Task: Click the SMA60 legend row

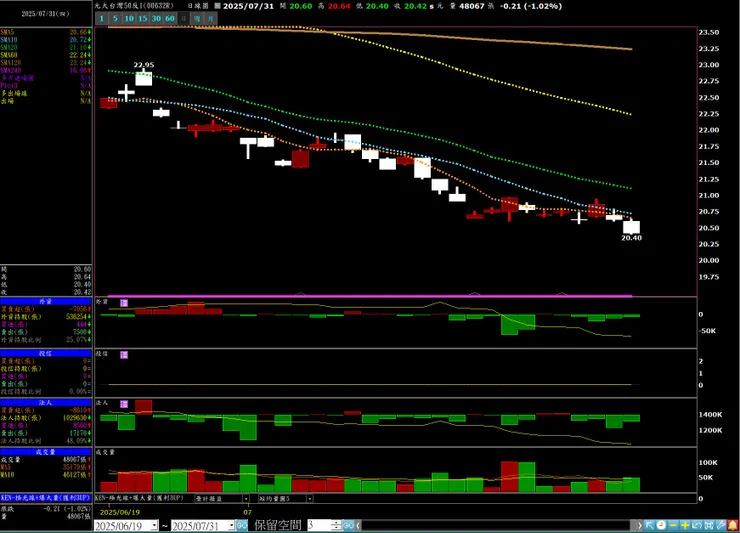Action: pos(46,55)
